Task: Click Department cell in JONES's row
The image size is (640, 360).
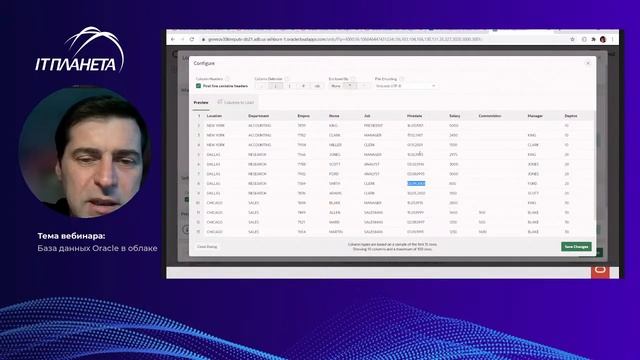Action: click(x=257, y=155)
